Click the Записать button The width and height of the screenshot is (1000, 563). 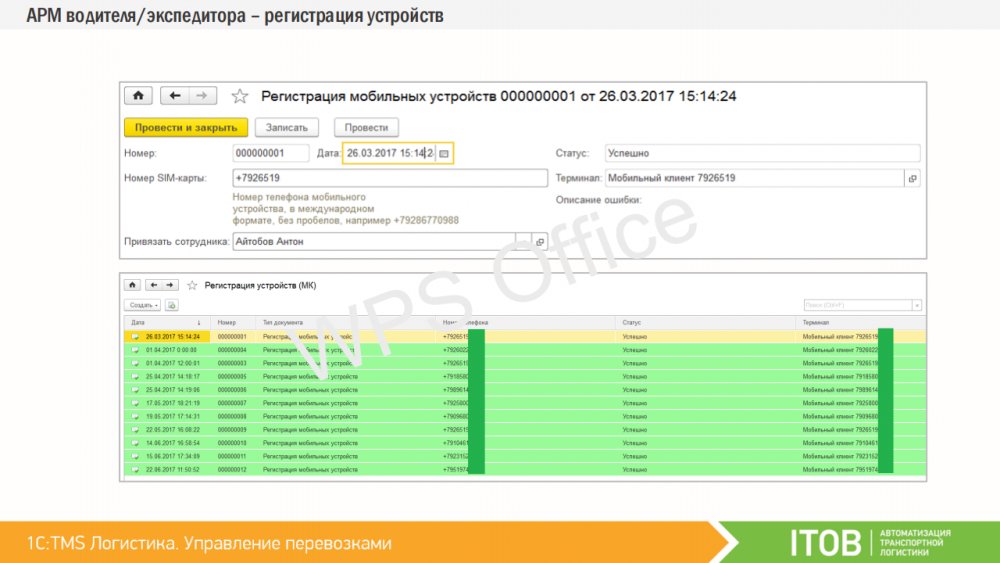click(x=287, y=128)
